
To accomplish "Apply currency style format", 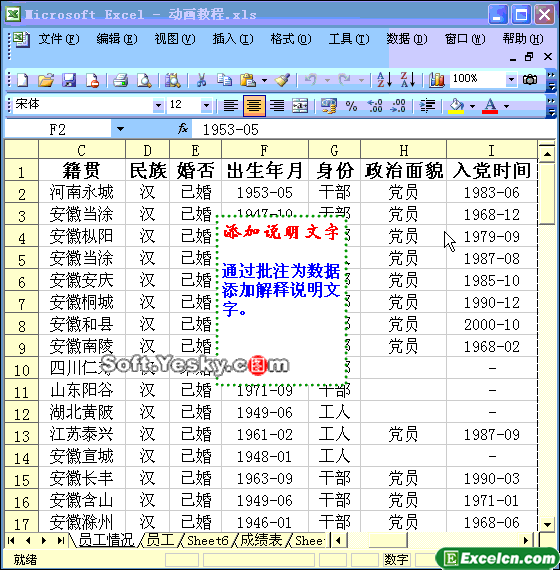I will 328,106.
